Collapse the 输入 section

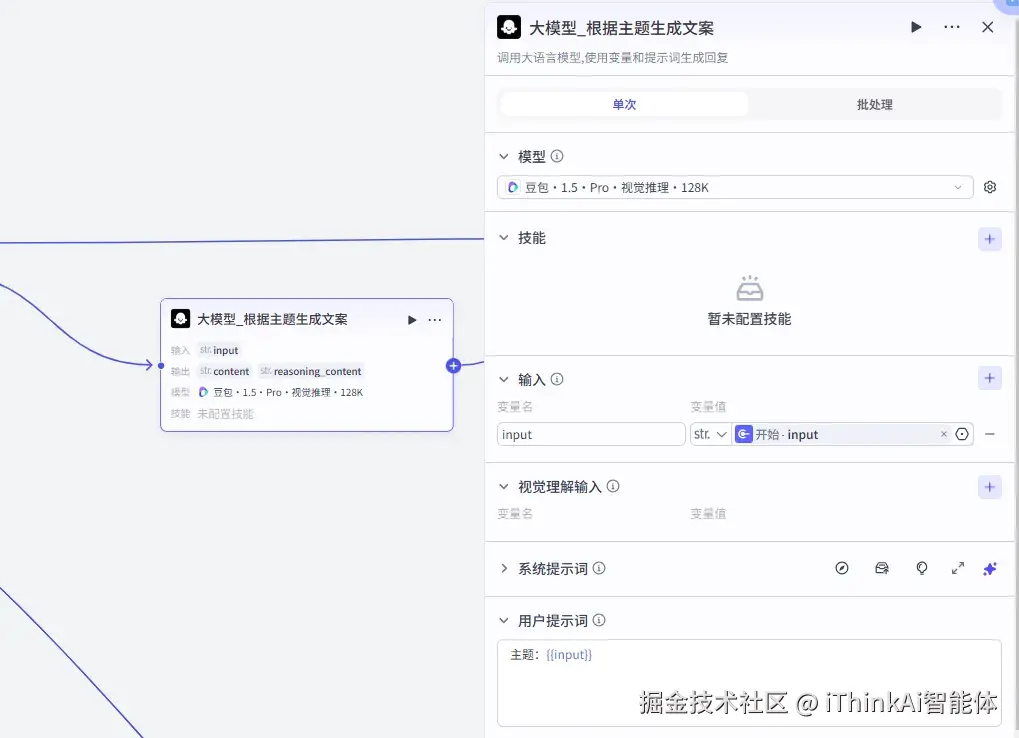pos(504,379)
